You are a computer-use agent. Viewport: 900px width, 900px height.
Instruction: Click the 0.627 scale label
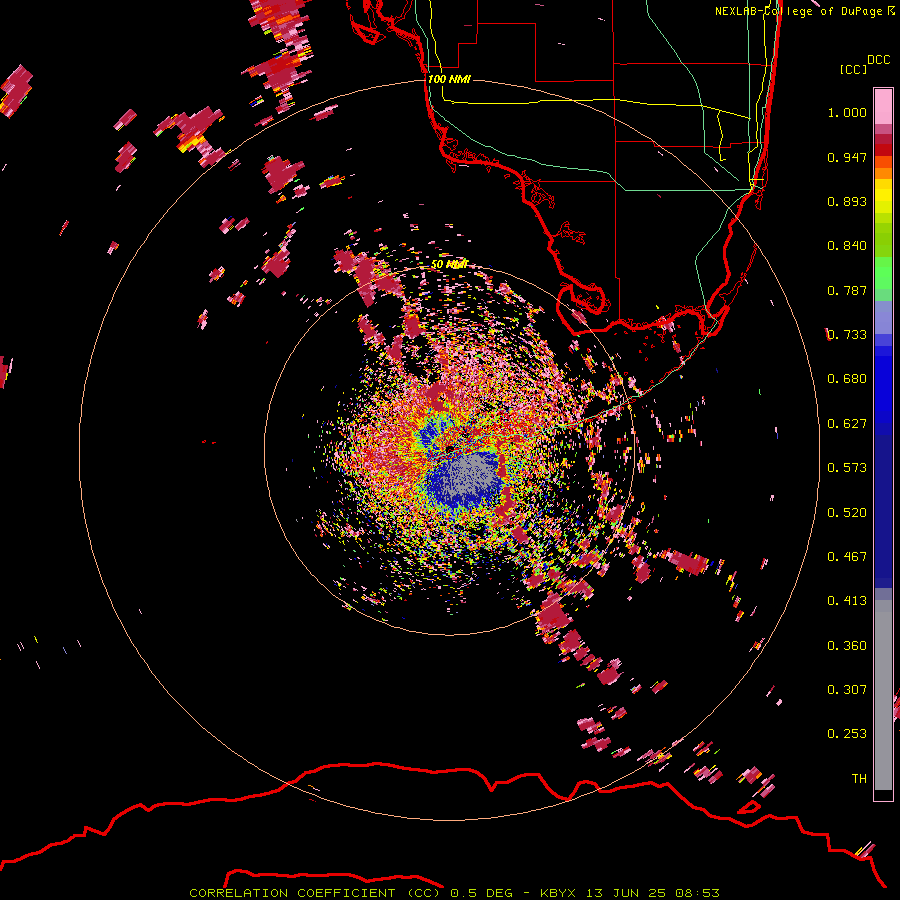(x=847, y=424)
